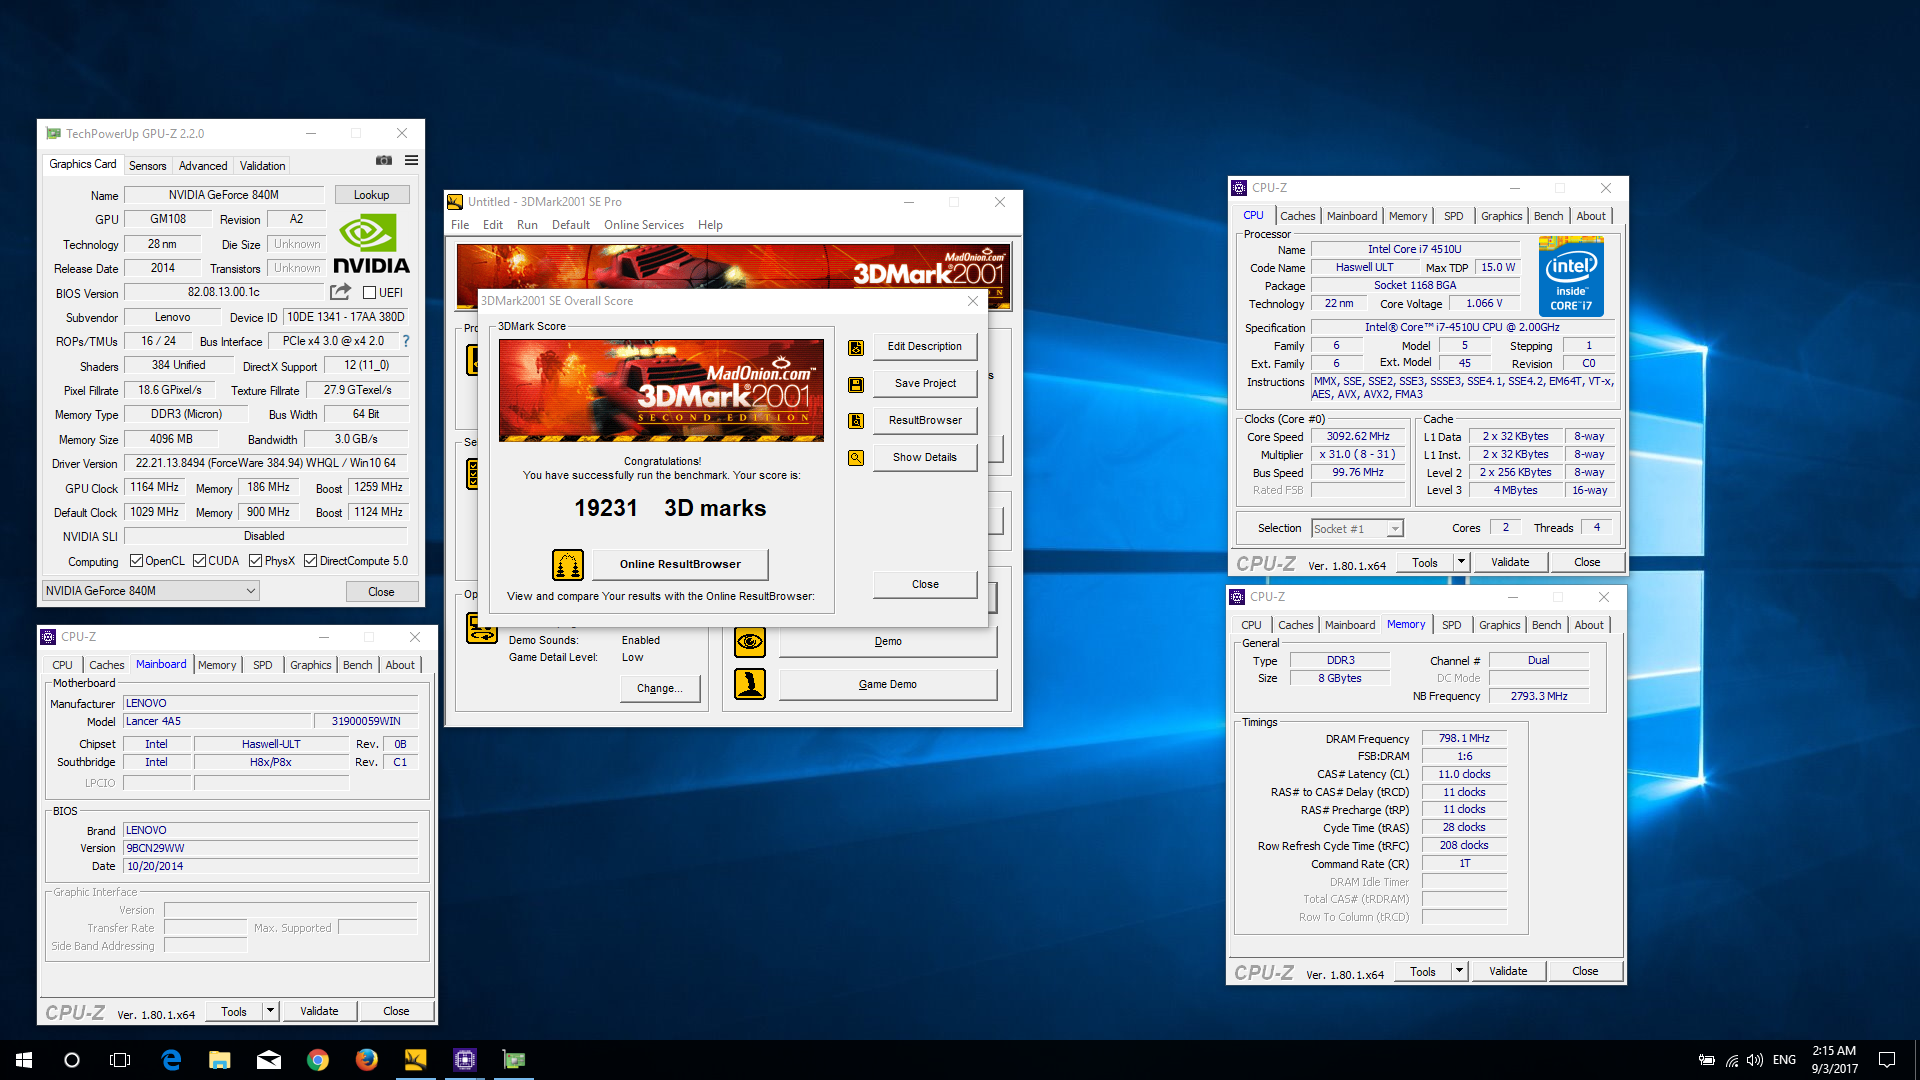Screen dimensions: 1920x1080
Task: Open Task View on the taskbar
Action: click(120, 1060)
